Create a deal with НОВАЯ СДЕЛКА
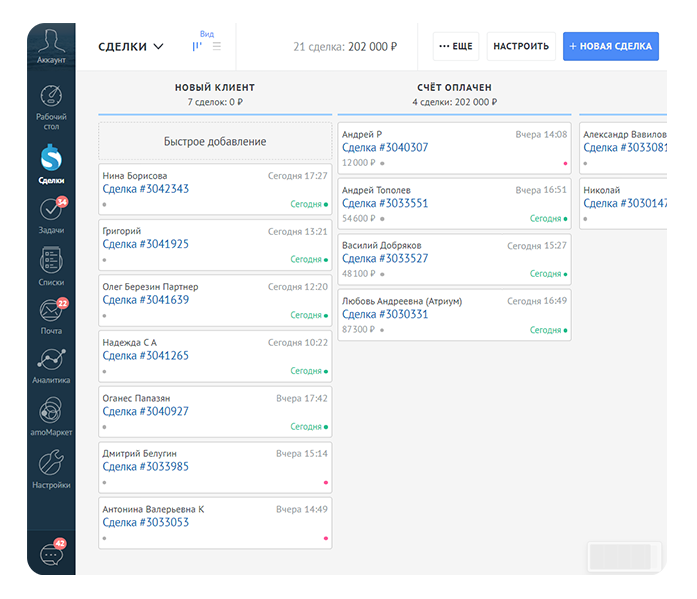 (610, 46)
